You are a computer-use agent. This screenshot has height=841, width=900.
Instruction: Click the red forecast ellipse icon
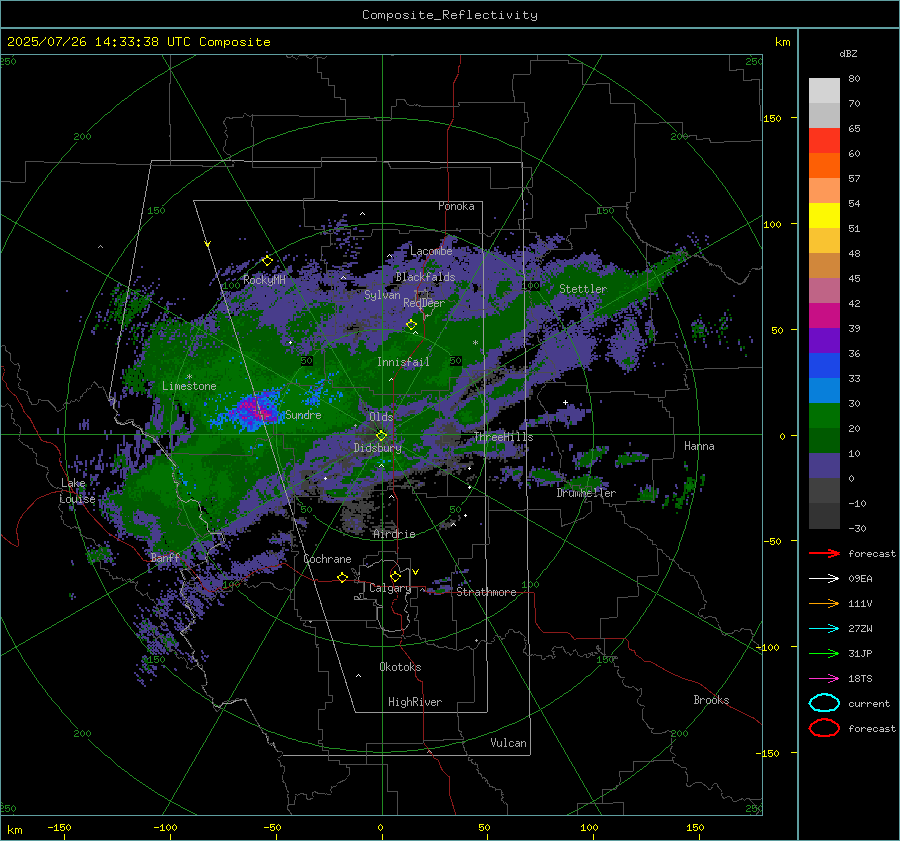824,728
